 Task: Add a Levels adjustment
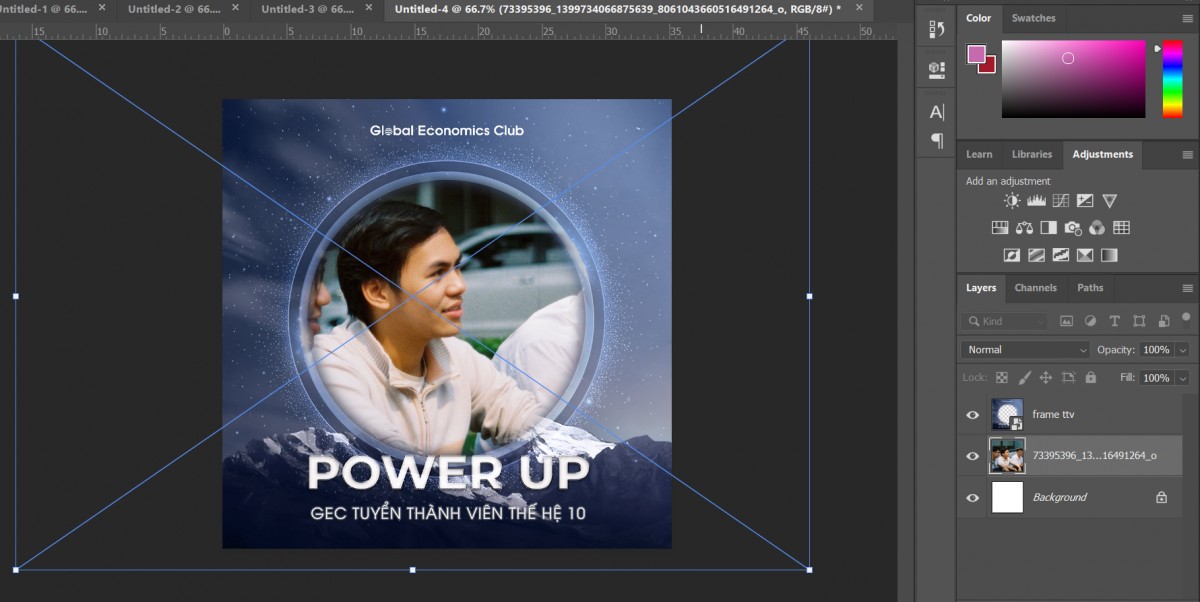(x=1036, y=201)
